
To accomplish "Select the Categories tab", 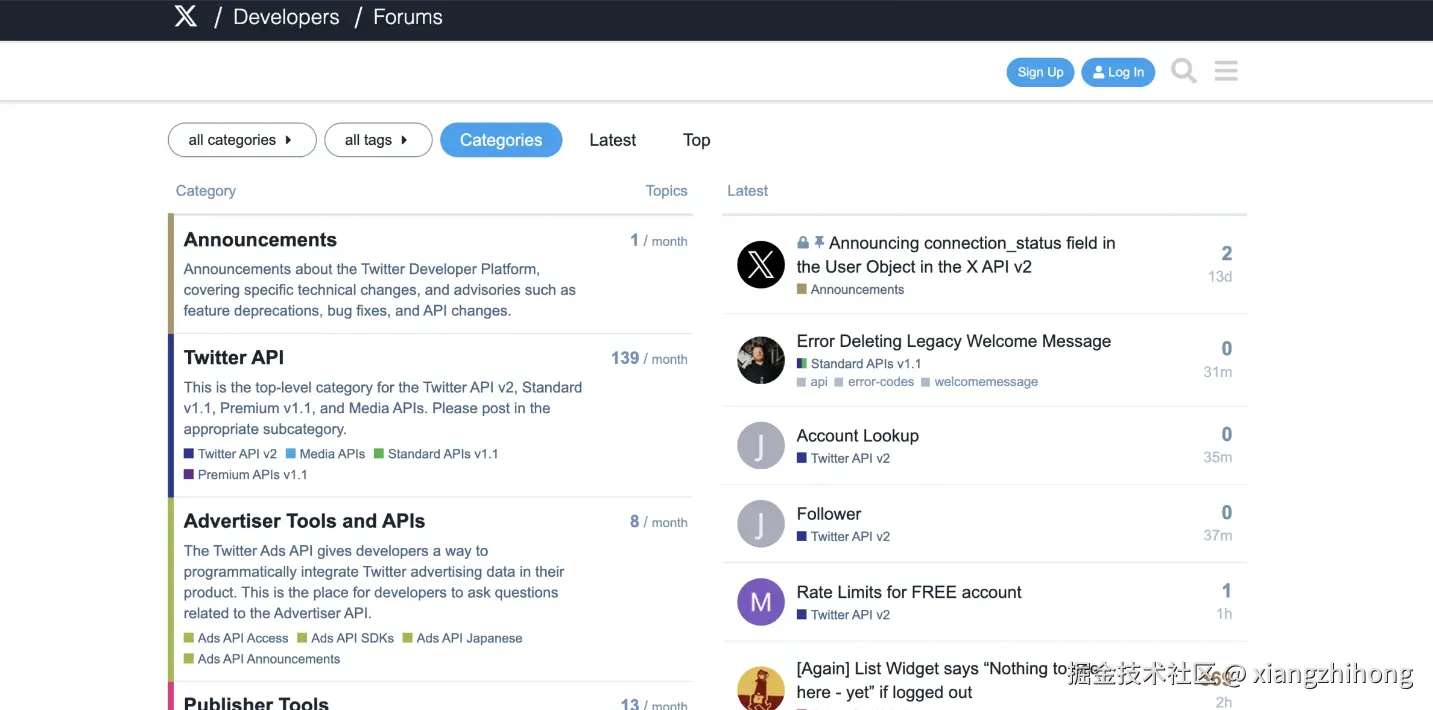I will point(501,140).
